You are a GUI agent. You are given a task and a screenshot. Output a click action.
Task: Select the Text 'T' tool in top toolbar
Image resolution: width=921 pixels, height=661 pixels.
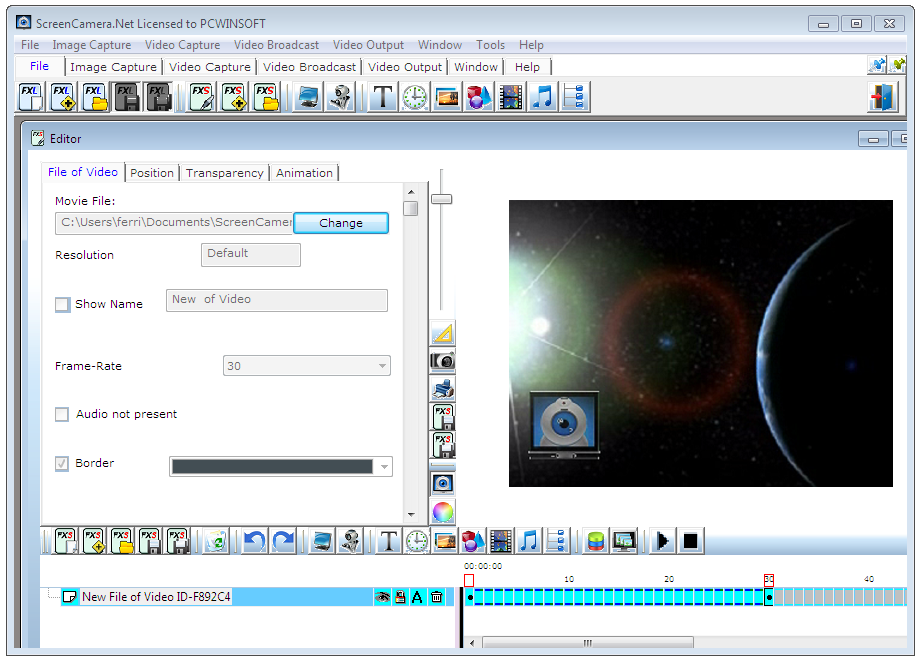point(383,97)
